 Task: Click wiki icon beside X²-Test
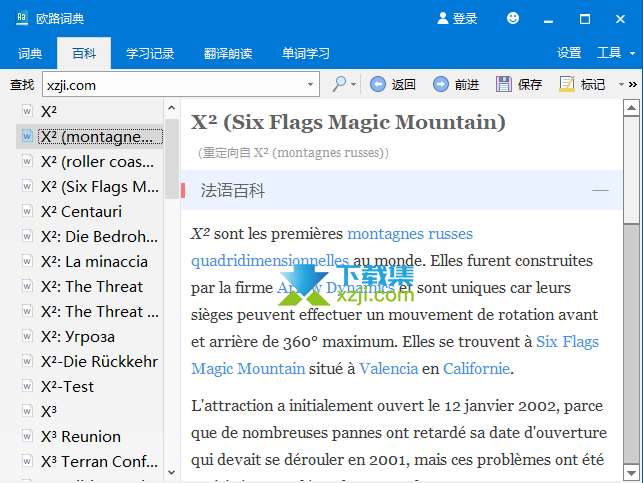27,386
